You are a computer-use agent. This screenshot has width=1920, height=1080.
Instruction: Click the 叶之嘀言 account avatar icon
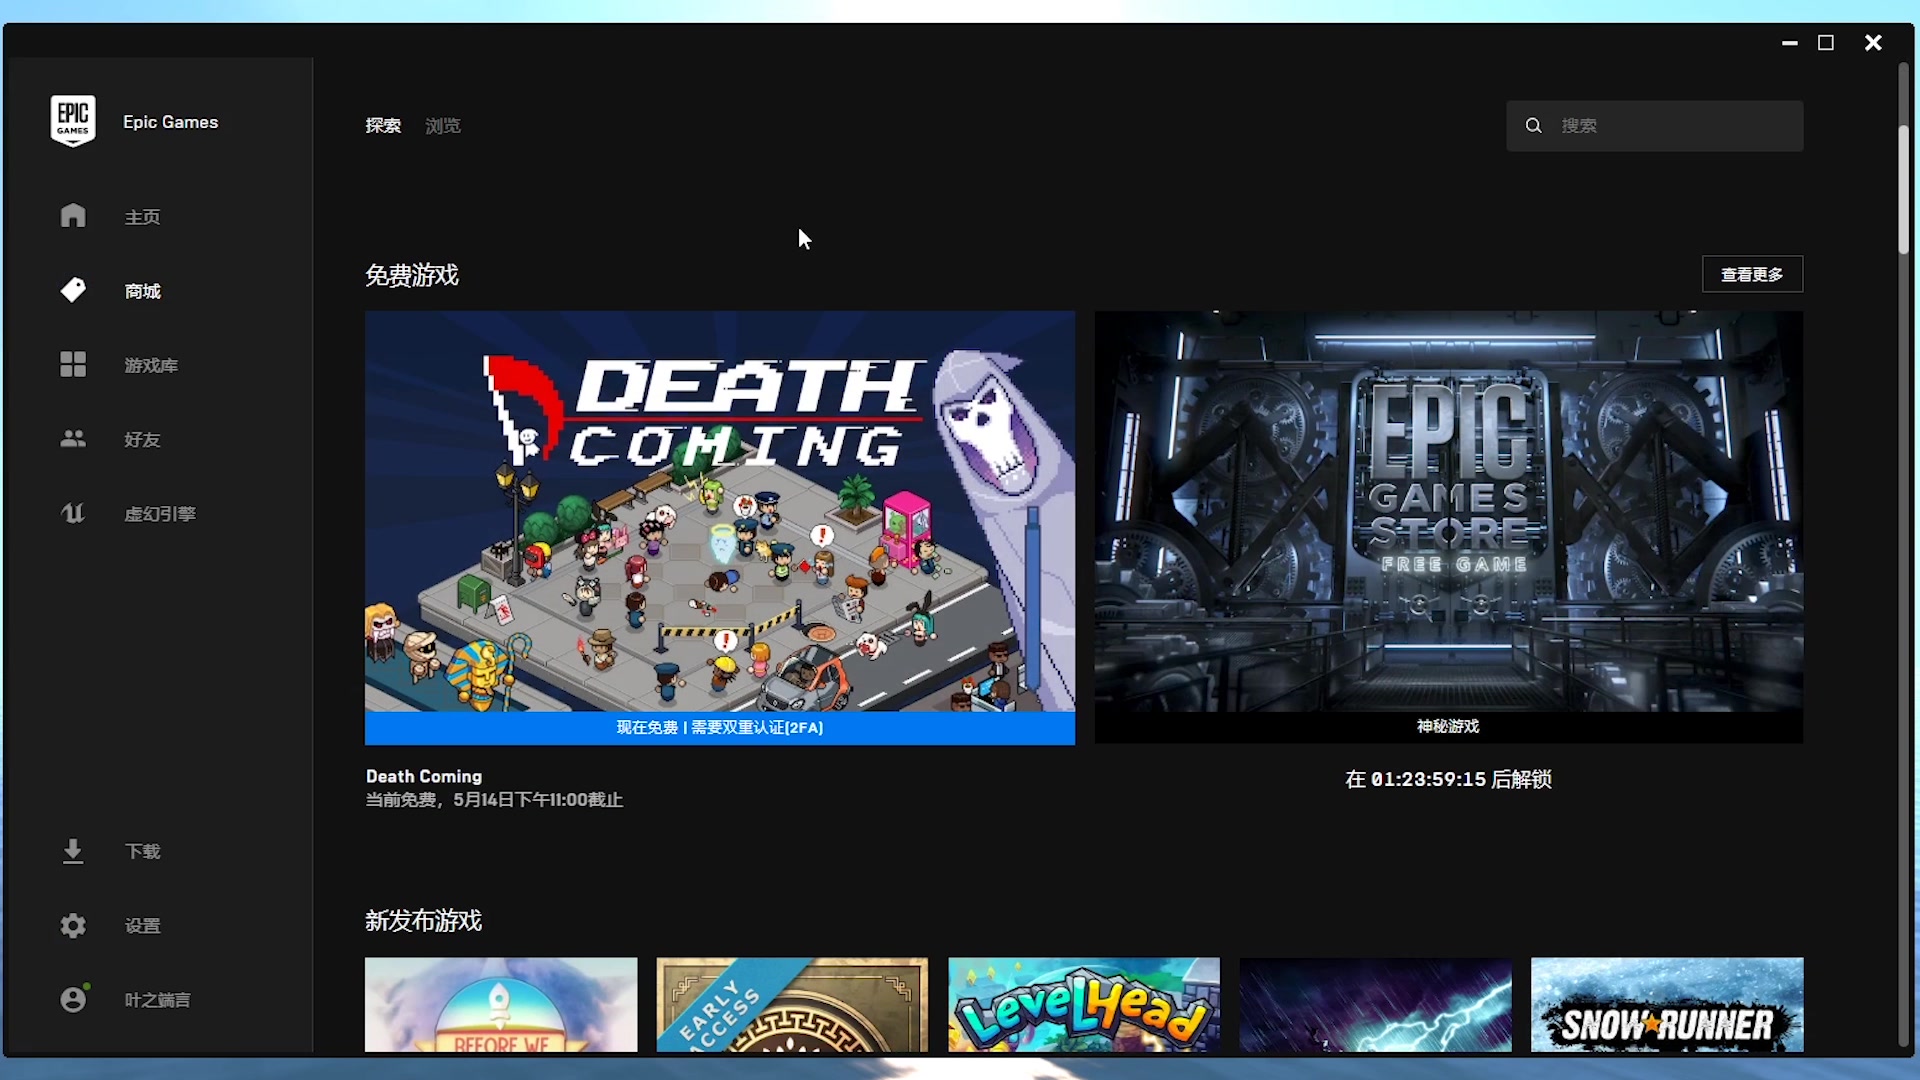point(73,999)
